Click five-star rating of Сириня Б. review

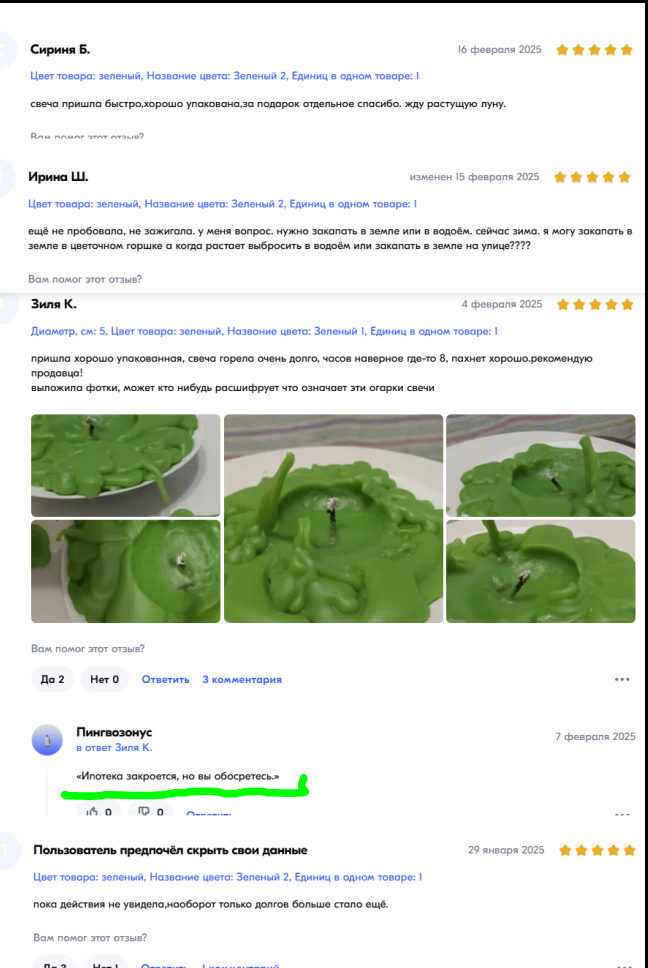594,50
